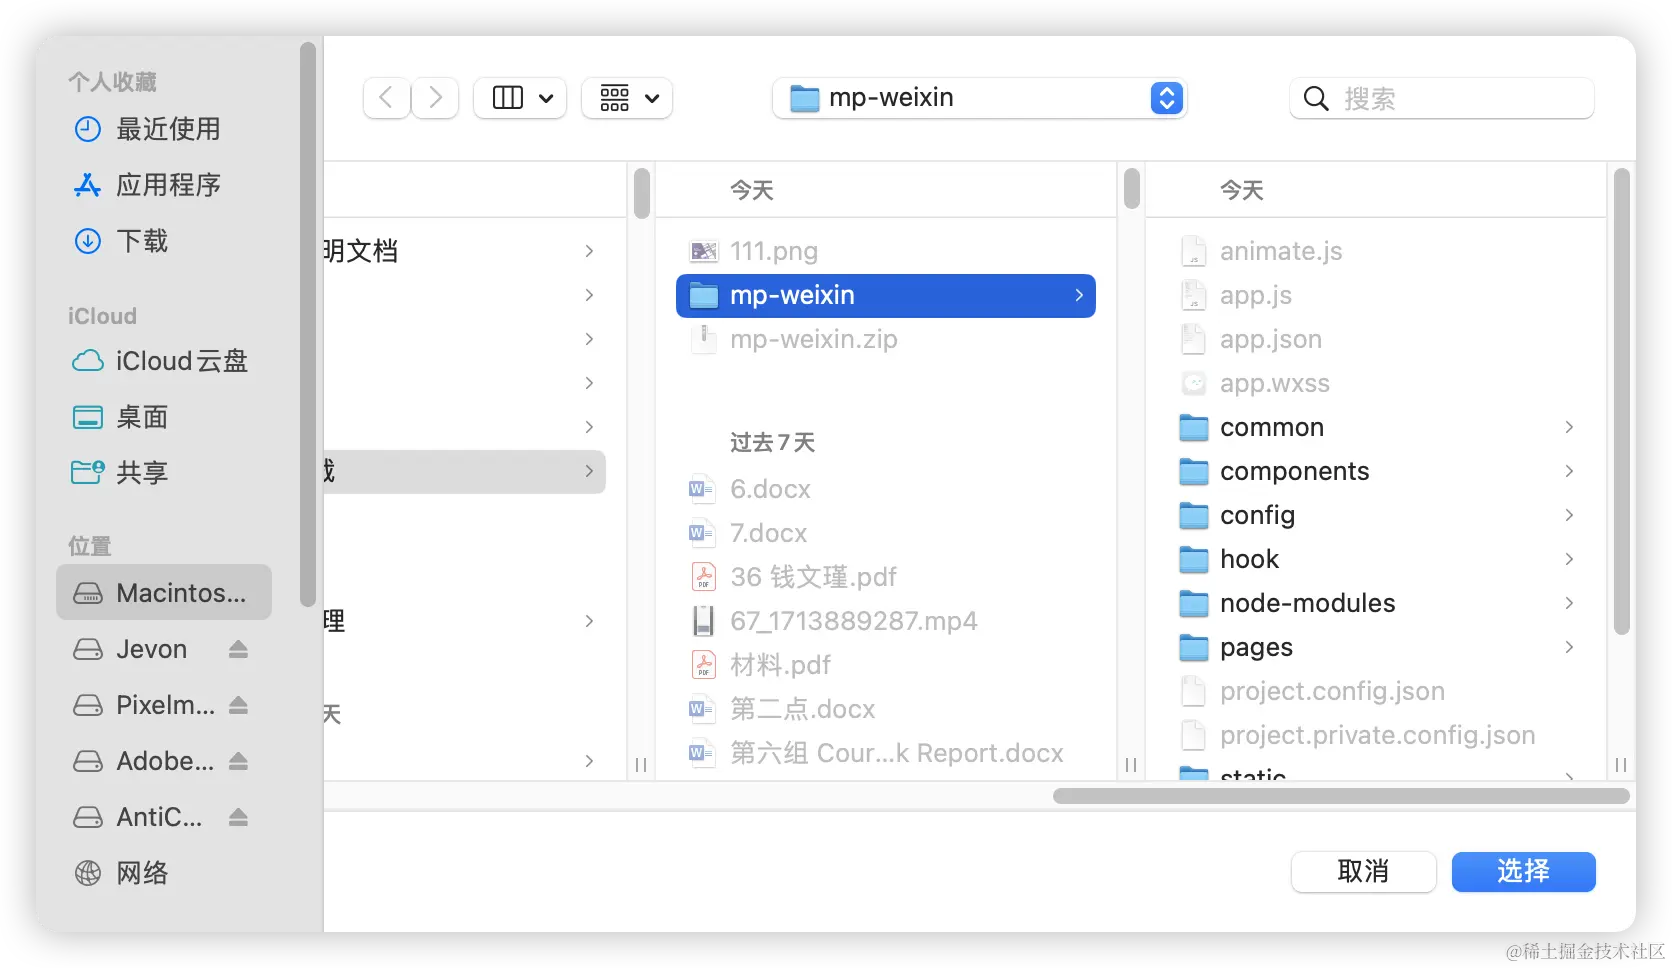Image resolution: width=1672 pixels, height=968 pixels.
Task: Open the node-modules folder
Action: (1376, 603)
